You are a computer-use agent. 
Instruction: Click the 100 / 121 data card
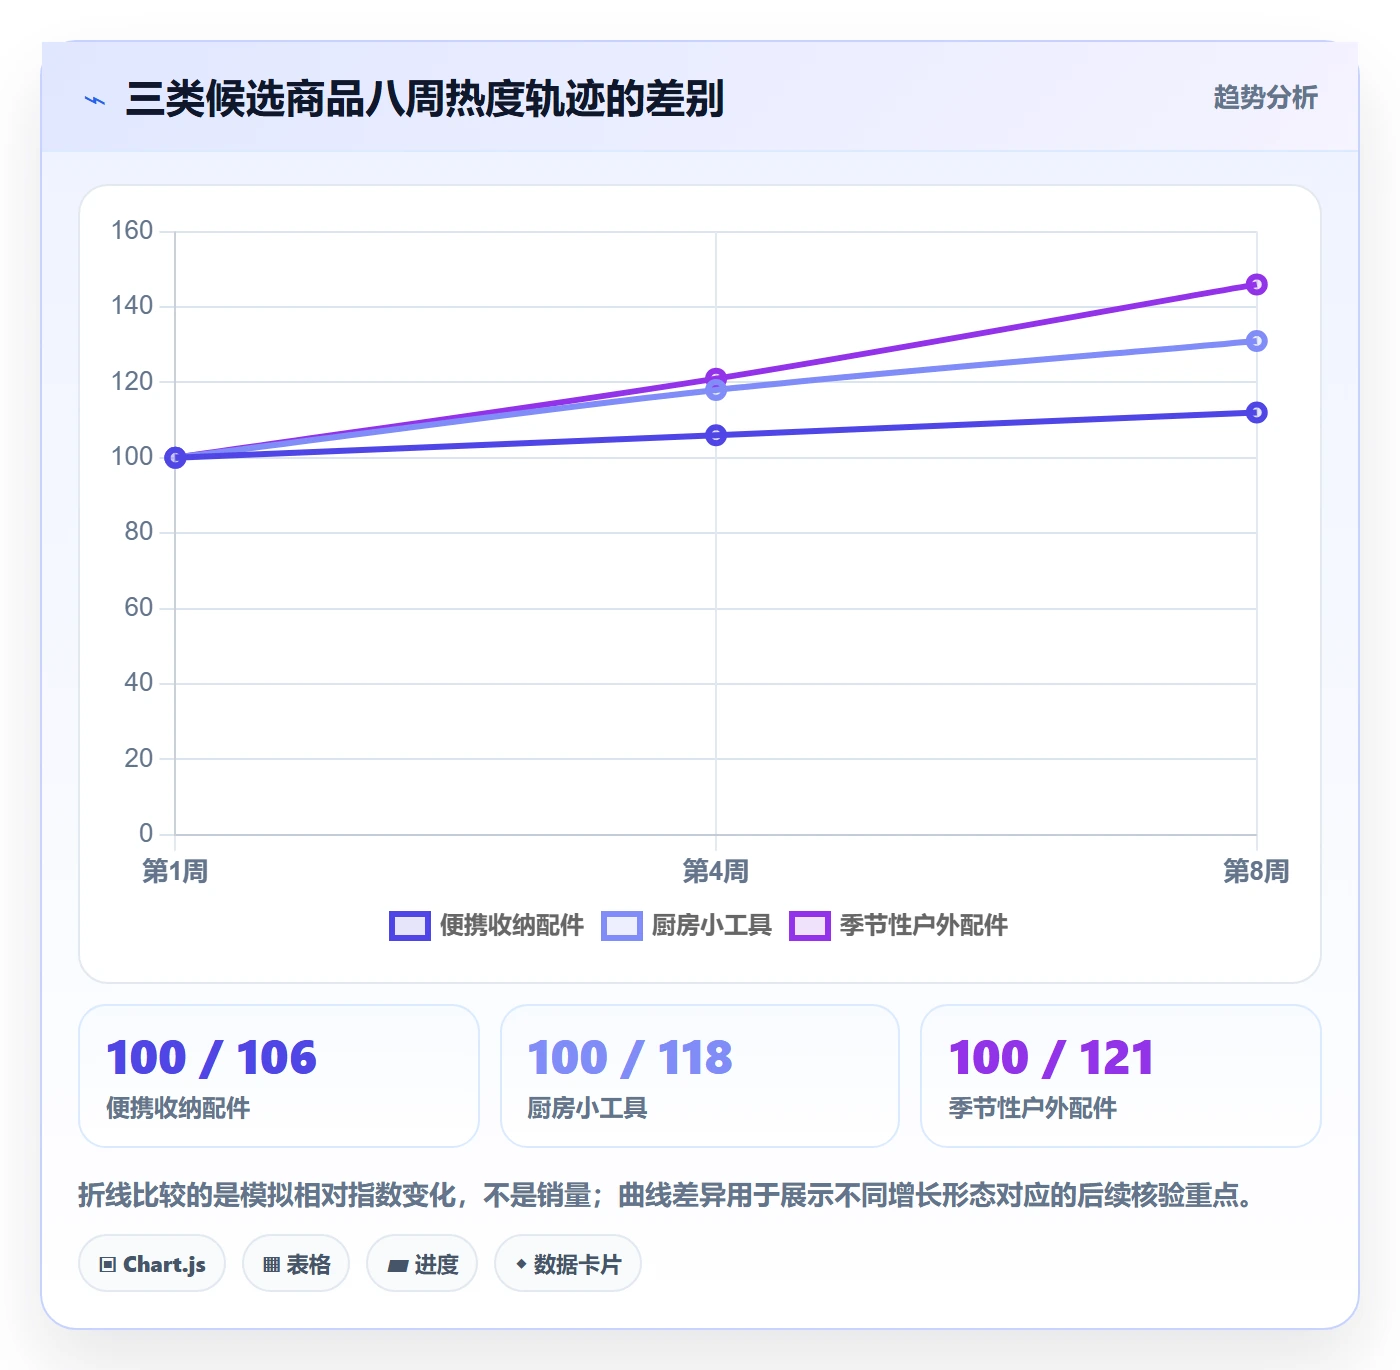(1121, 1076)
